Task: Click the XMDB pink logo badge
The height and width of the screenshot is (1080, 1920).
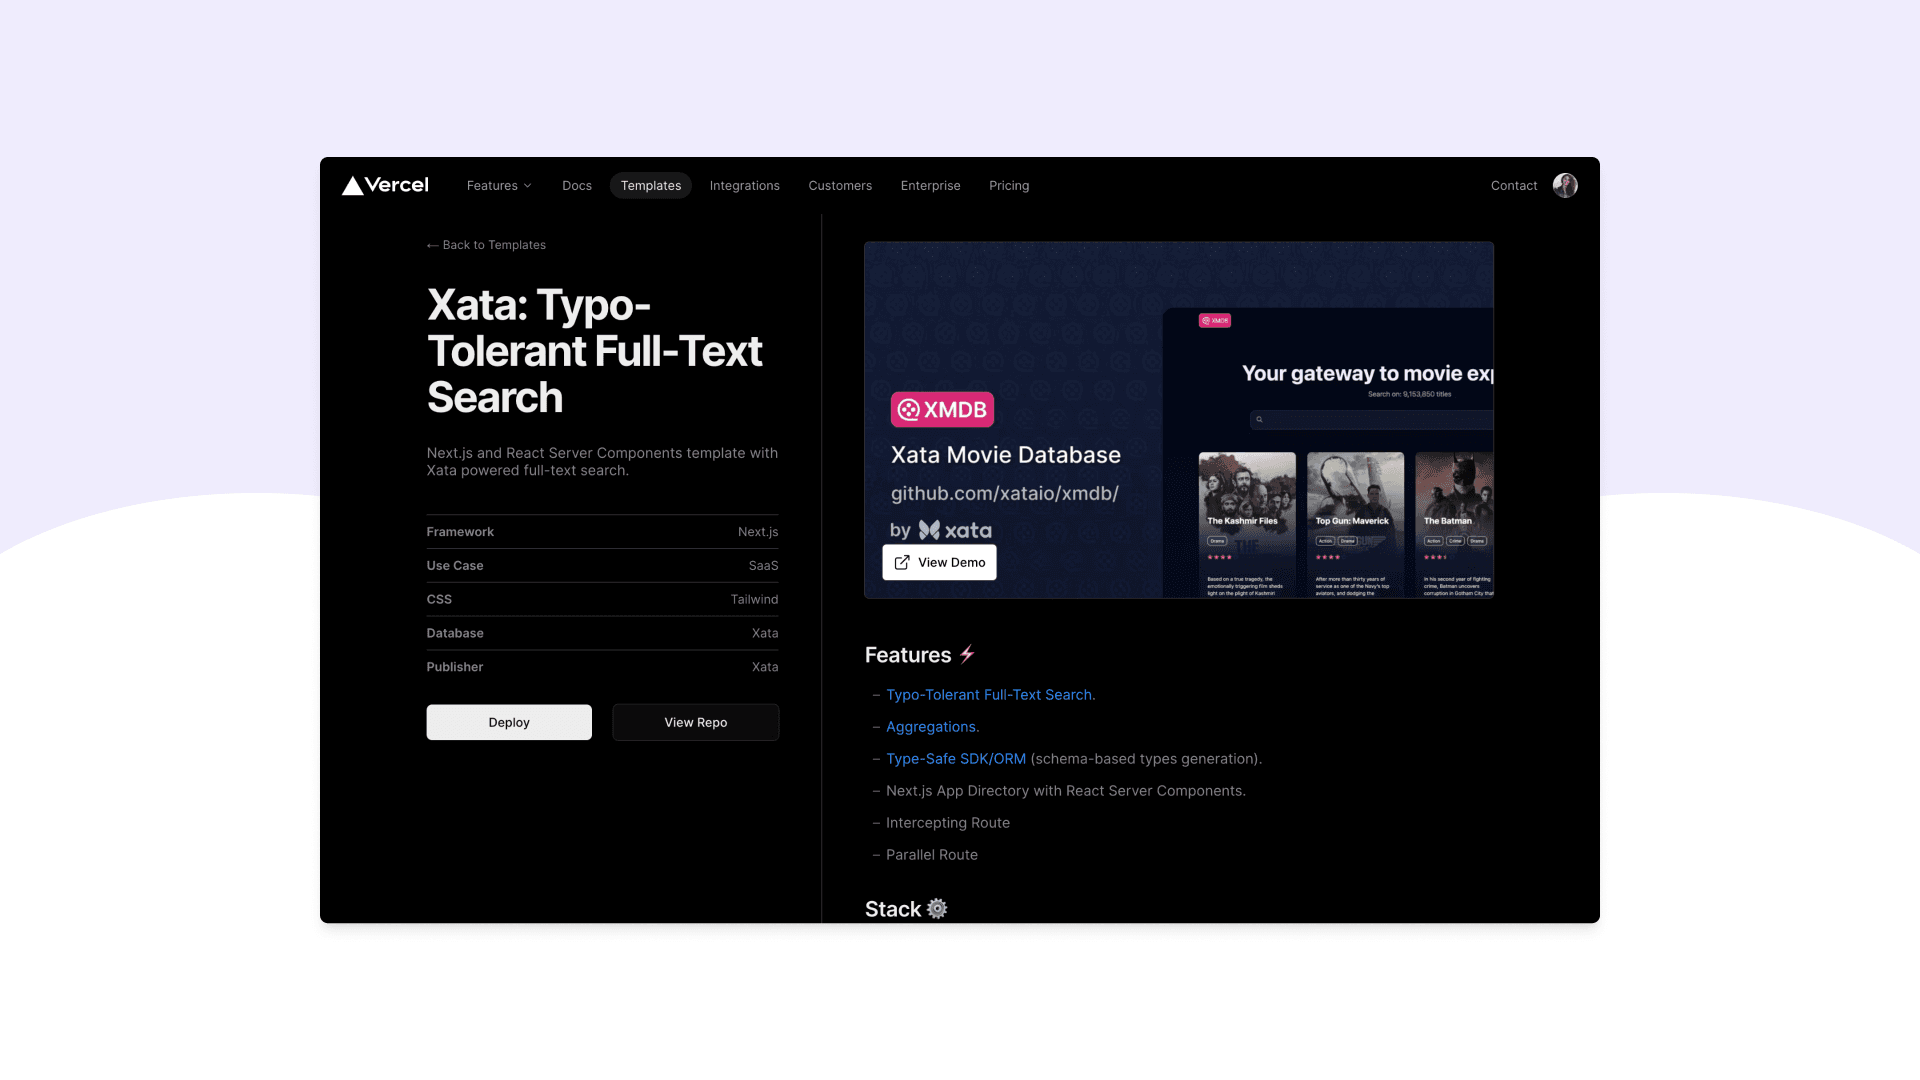Action: [x=941, y=409]
